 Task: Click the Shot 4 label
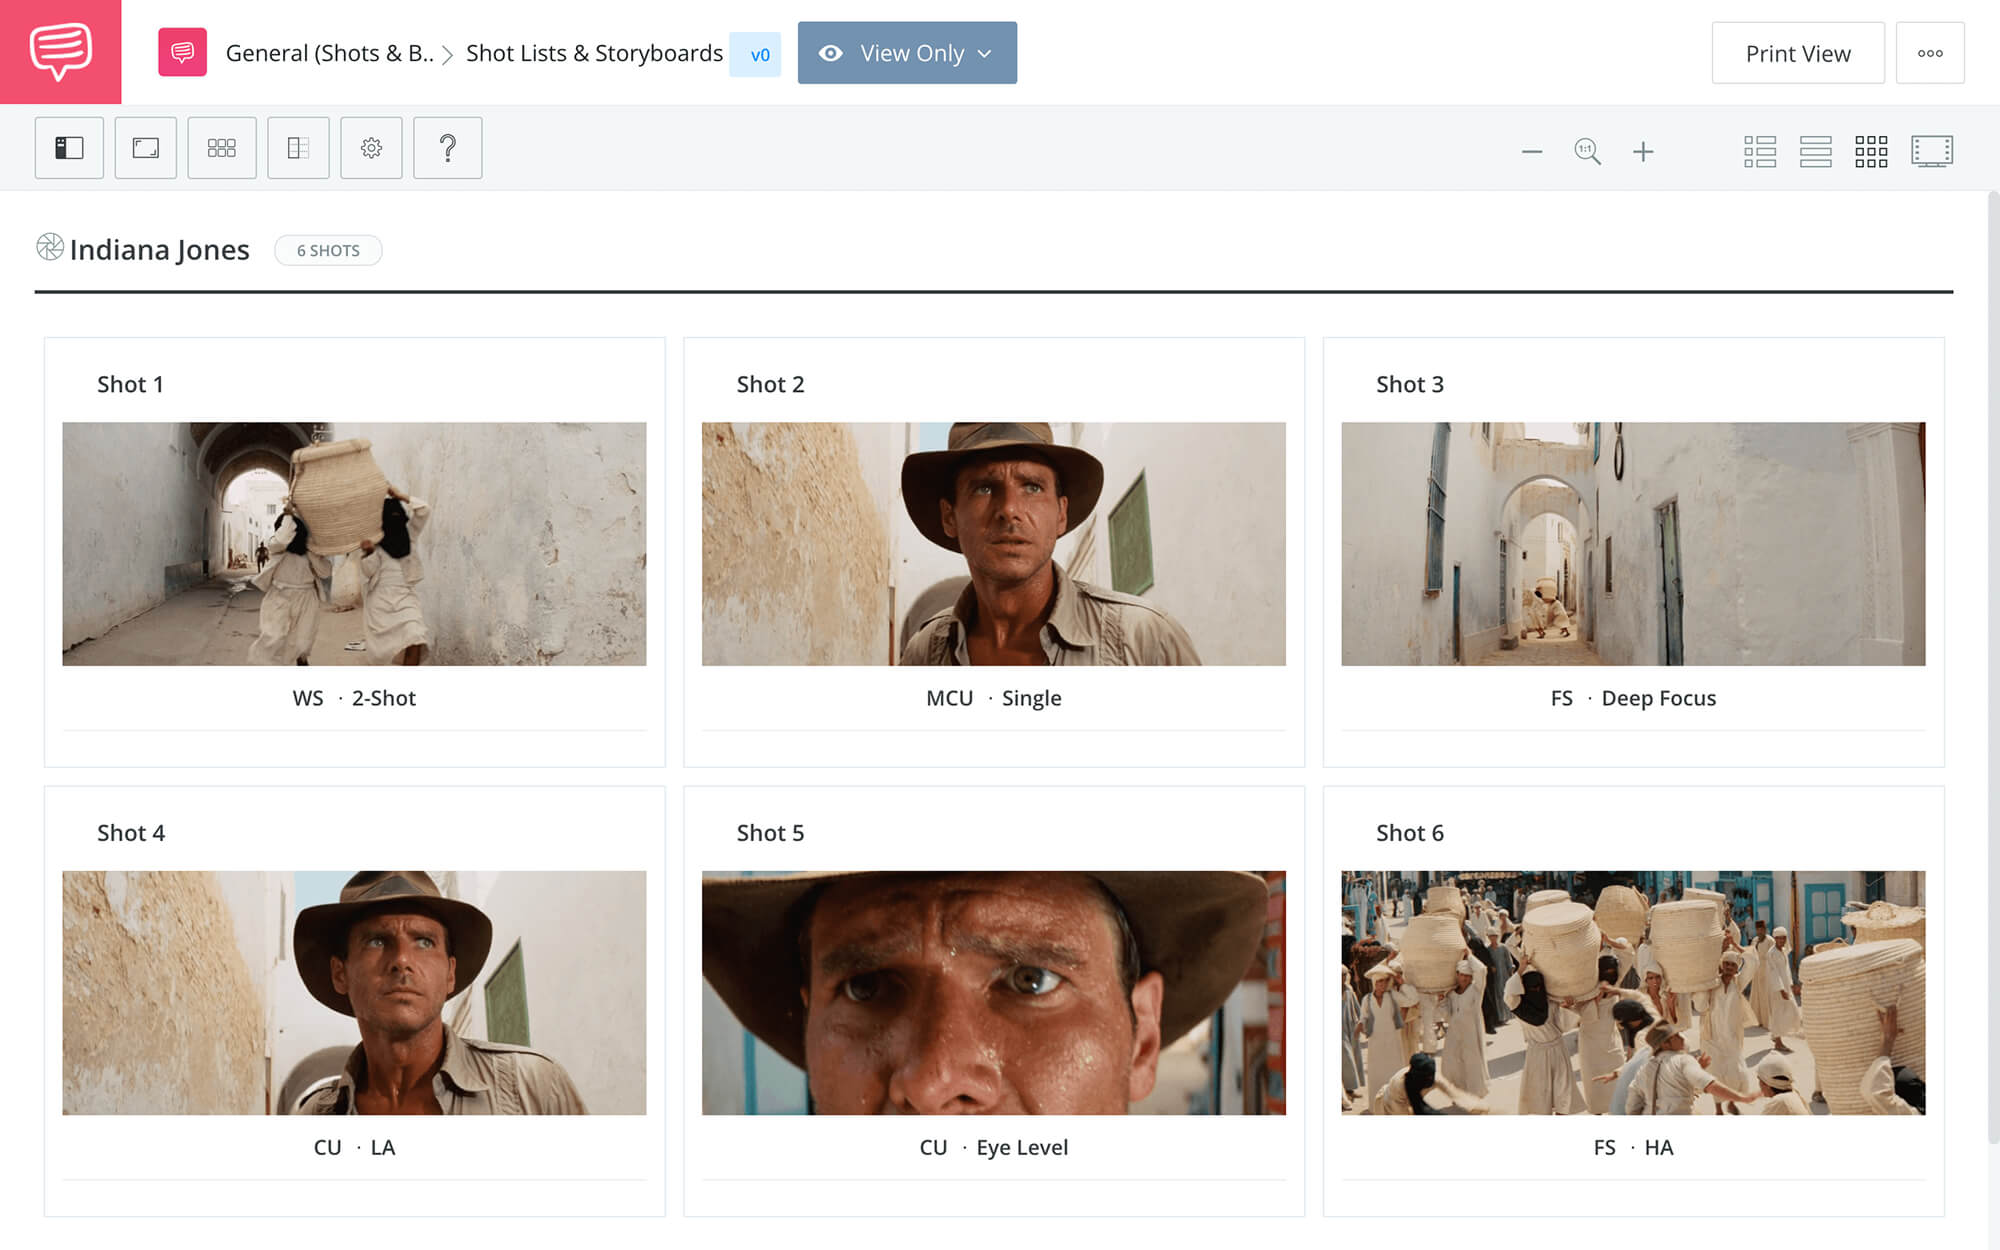131,833
